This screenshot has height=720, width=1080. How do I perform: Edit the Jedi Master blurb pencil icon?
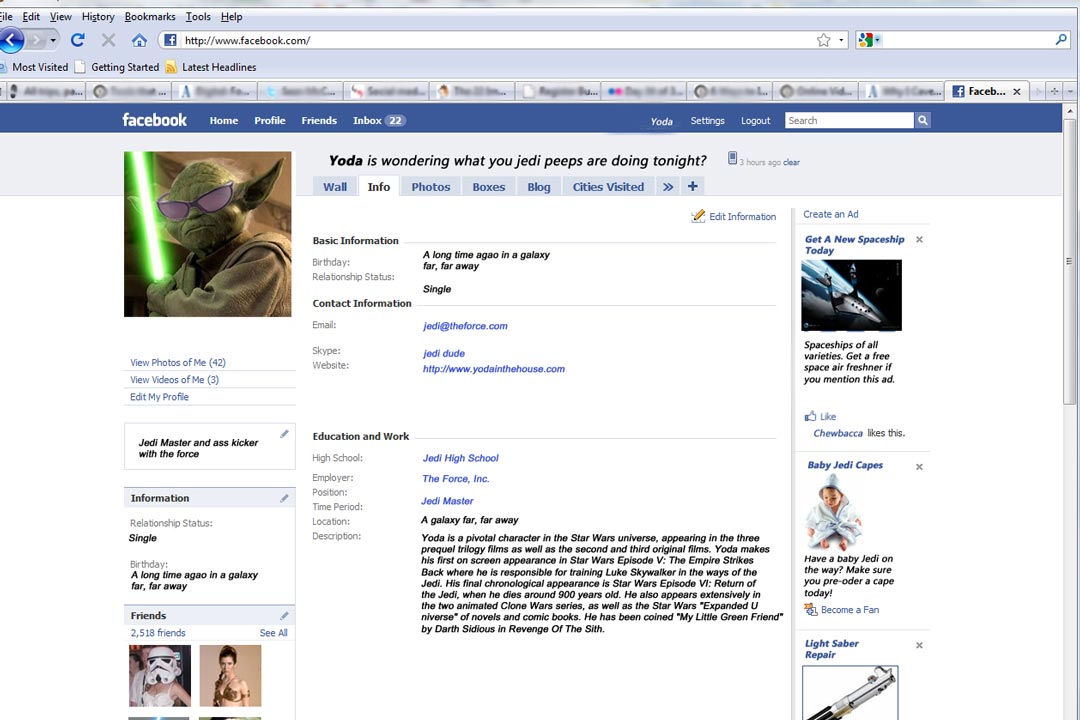284,434
